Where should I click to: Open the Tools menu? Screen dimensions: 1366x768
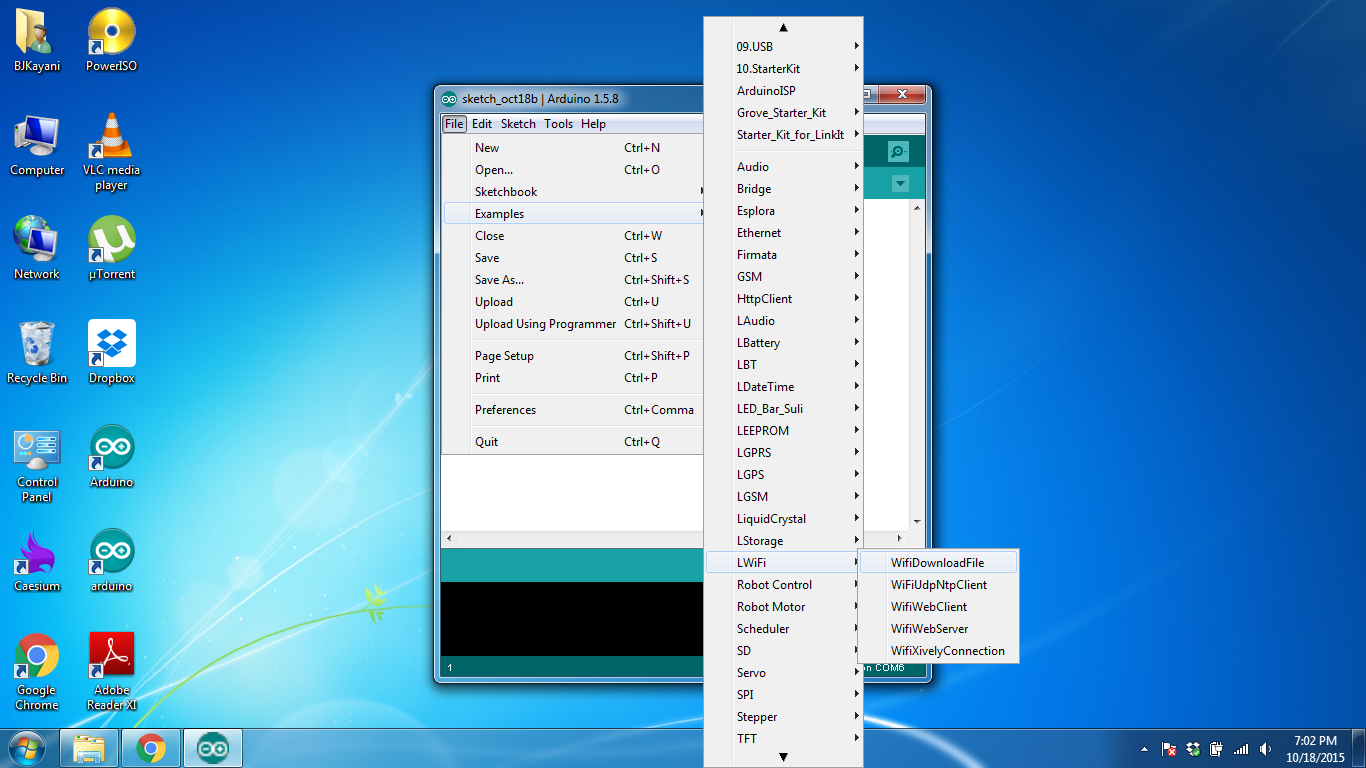coord(559,124)
